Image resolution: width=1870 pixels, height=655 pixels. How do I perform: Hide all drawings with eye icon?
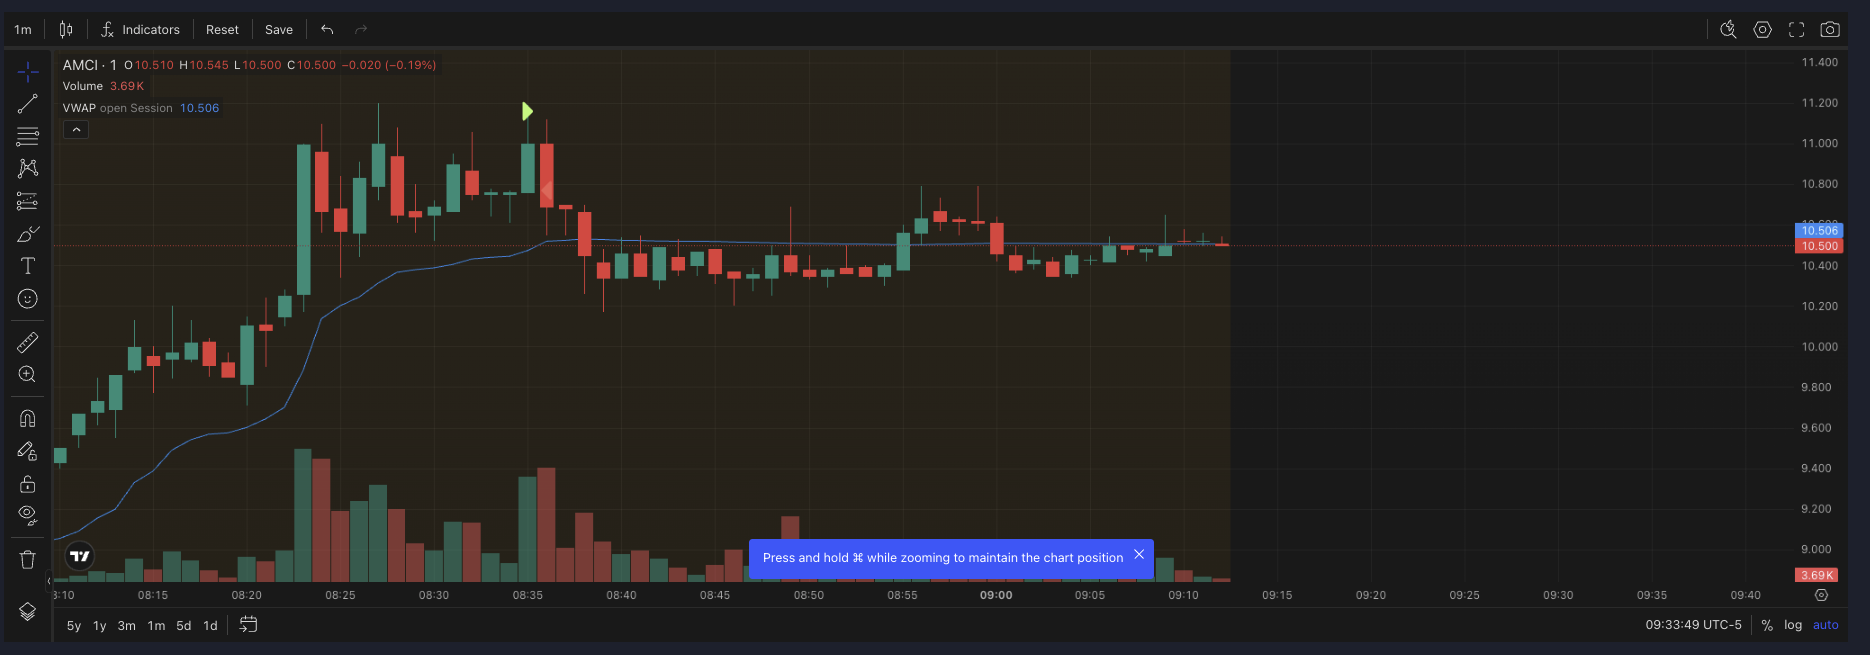(28, 516)
